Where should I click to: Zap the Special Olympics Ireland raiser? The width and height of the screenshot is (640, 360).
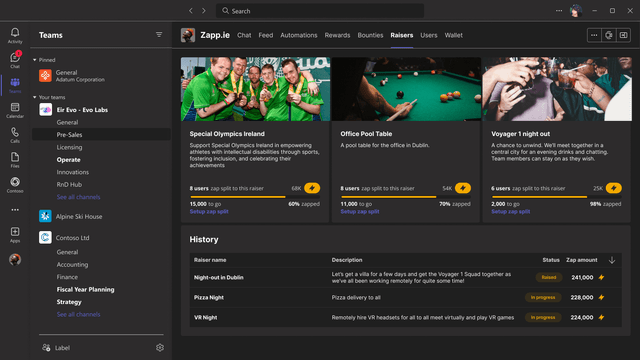tap(312, 188)
